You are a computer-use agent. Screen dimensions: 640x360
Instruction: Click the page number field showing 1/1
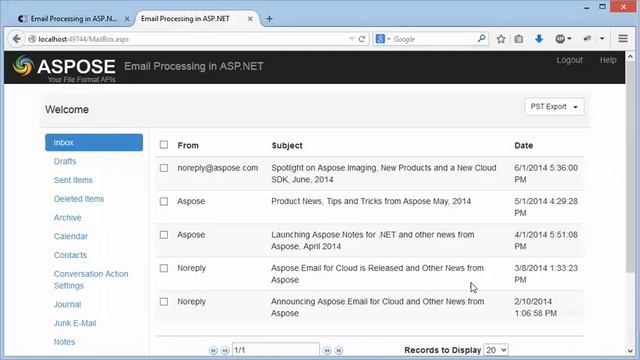pos(276,350)
